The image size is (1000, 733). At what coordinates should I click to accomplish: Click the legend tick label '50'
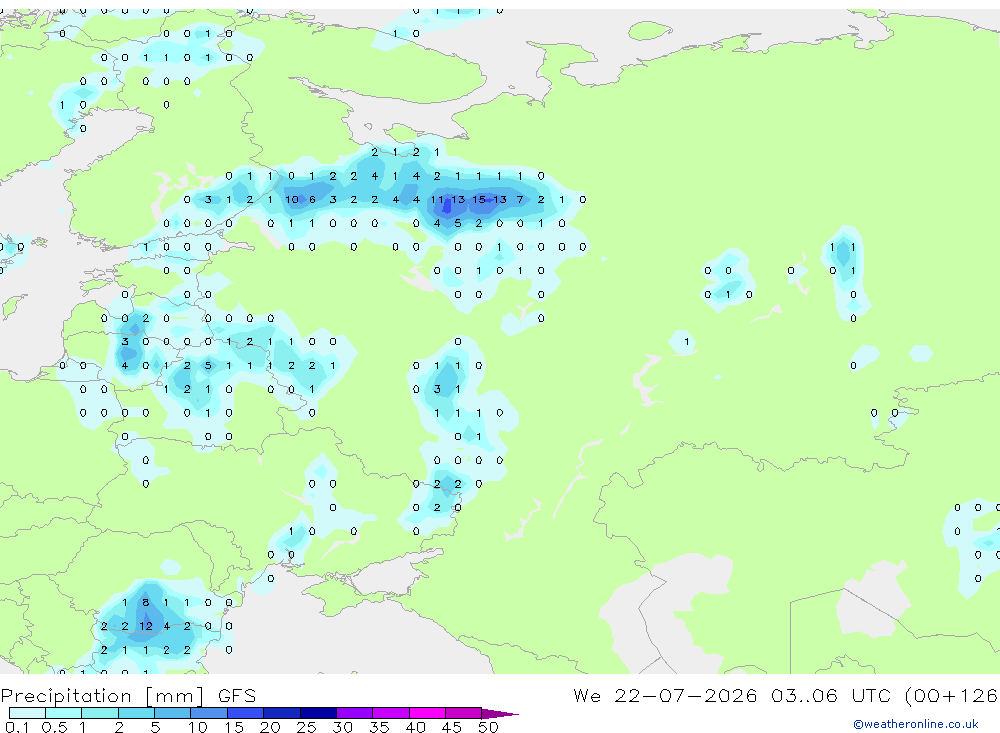pos(488,727)
